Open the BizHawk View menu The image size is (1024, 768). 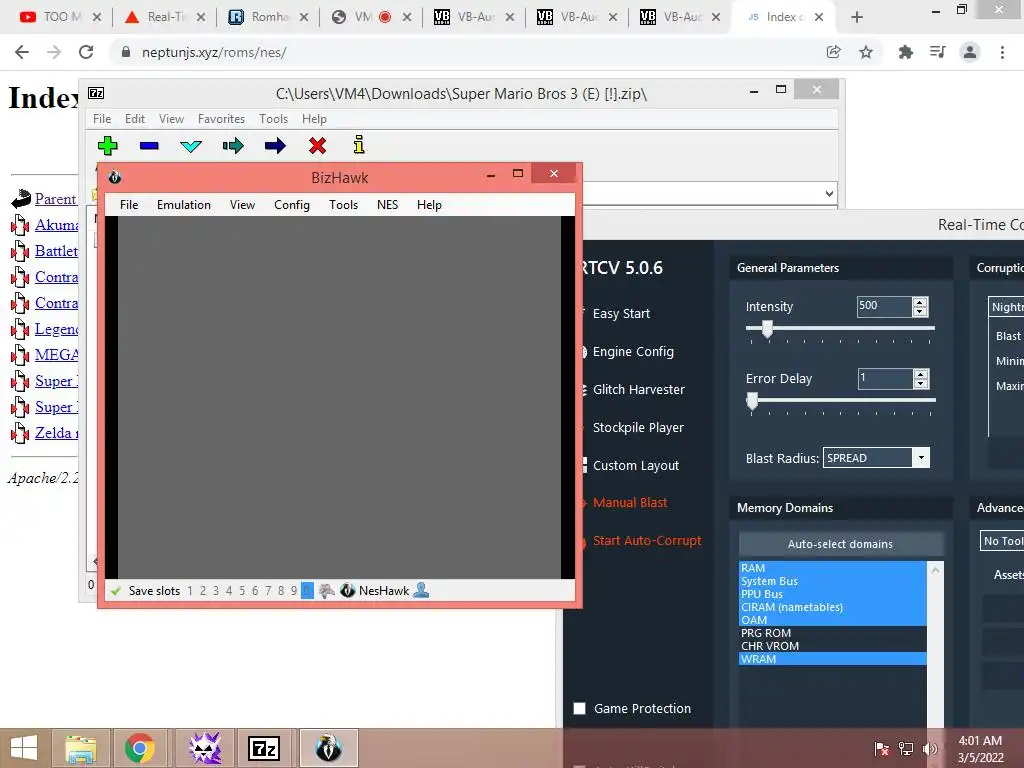(242, 205)
